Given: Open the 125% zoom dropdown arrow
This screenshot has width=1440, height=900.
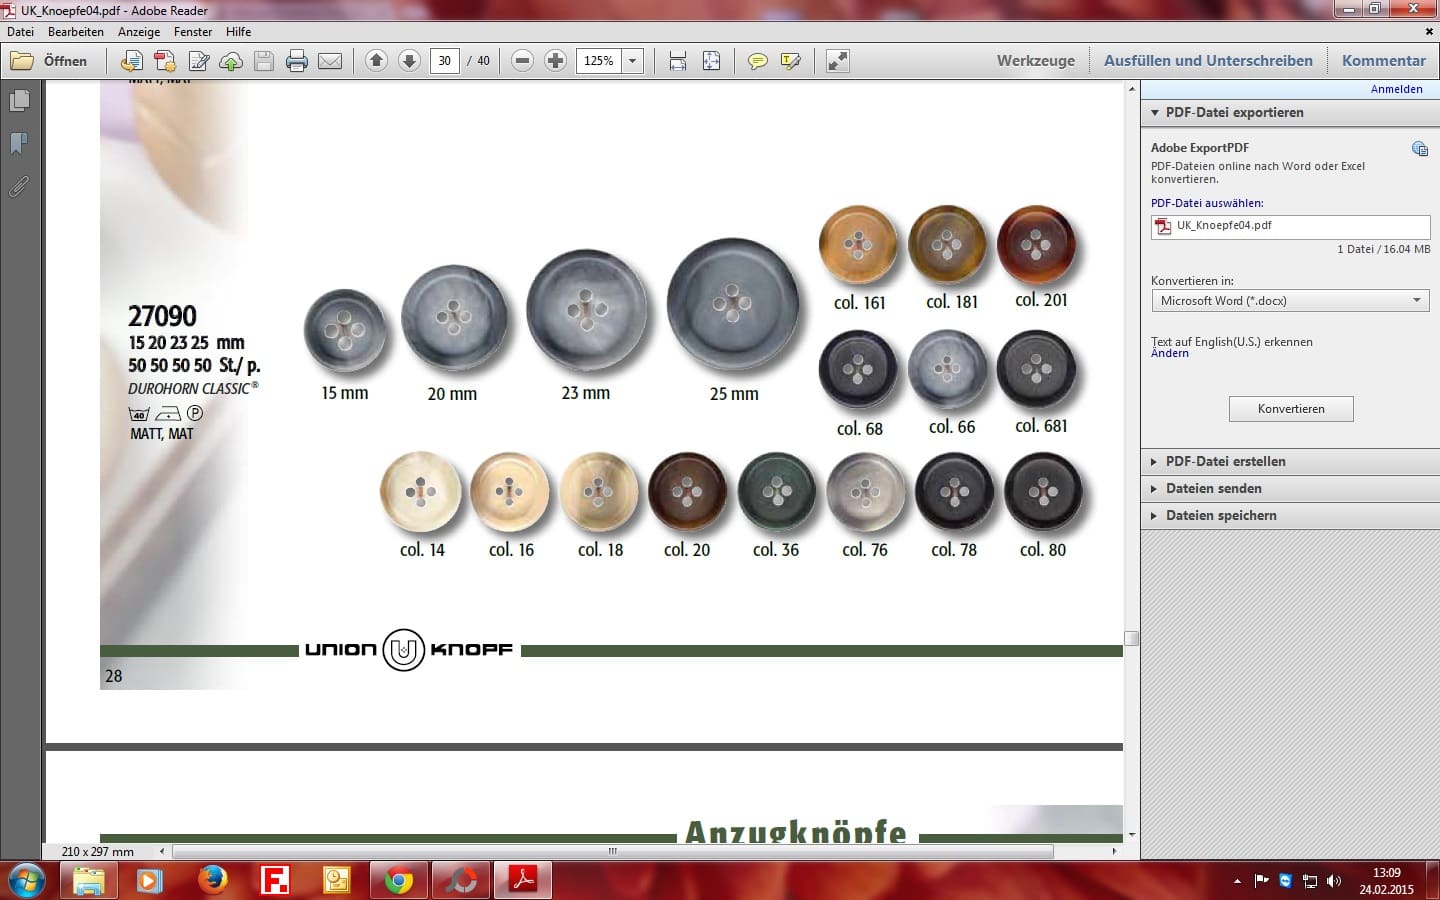Looking at the screenshot, I should click(x=632, y=61).
